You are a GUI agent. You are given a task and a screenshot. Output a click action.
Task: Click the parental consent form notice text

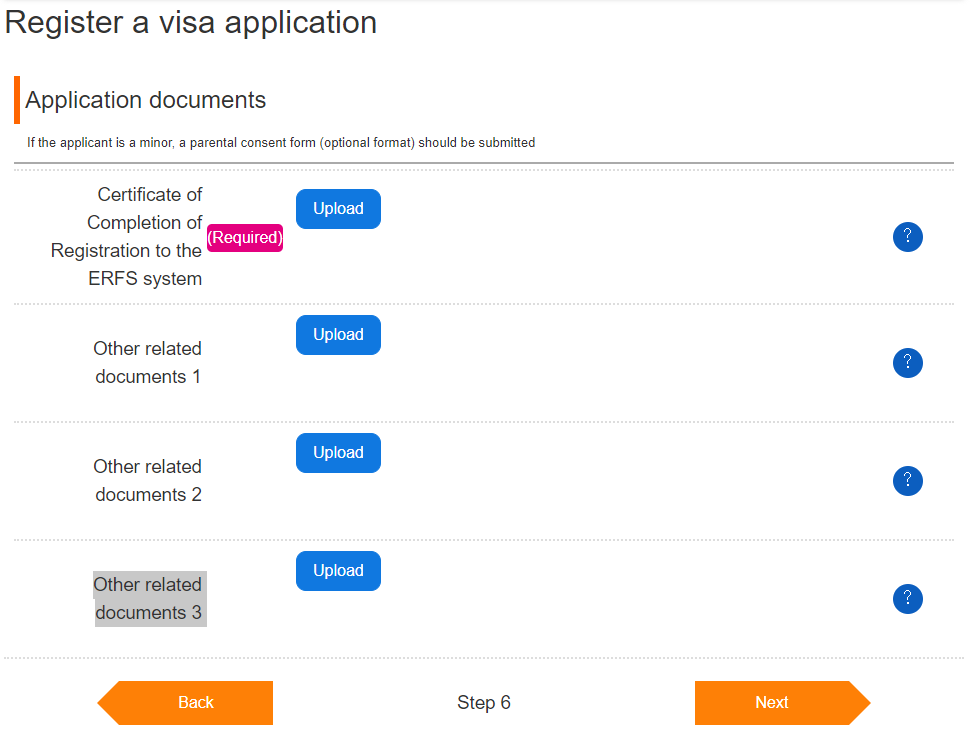point(279,142)
